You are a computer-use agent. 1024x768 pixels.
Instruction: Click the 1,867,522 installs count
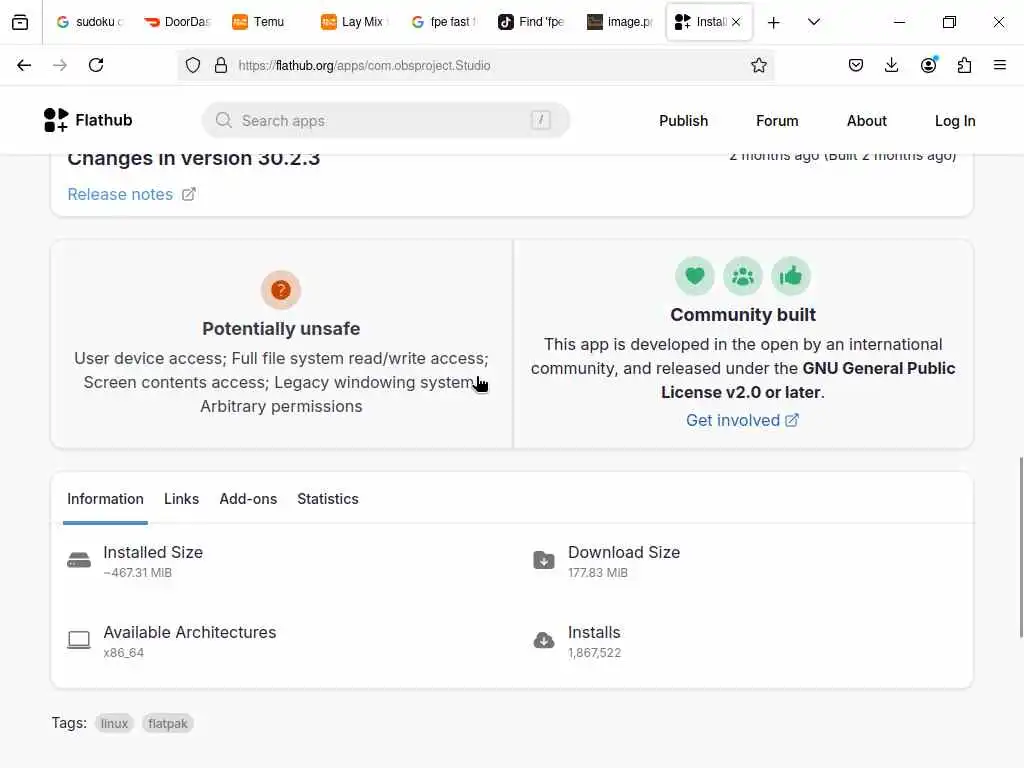point(594,652)
